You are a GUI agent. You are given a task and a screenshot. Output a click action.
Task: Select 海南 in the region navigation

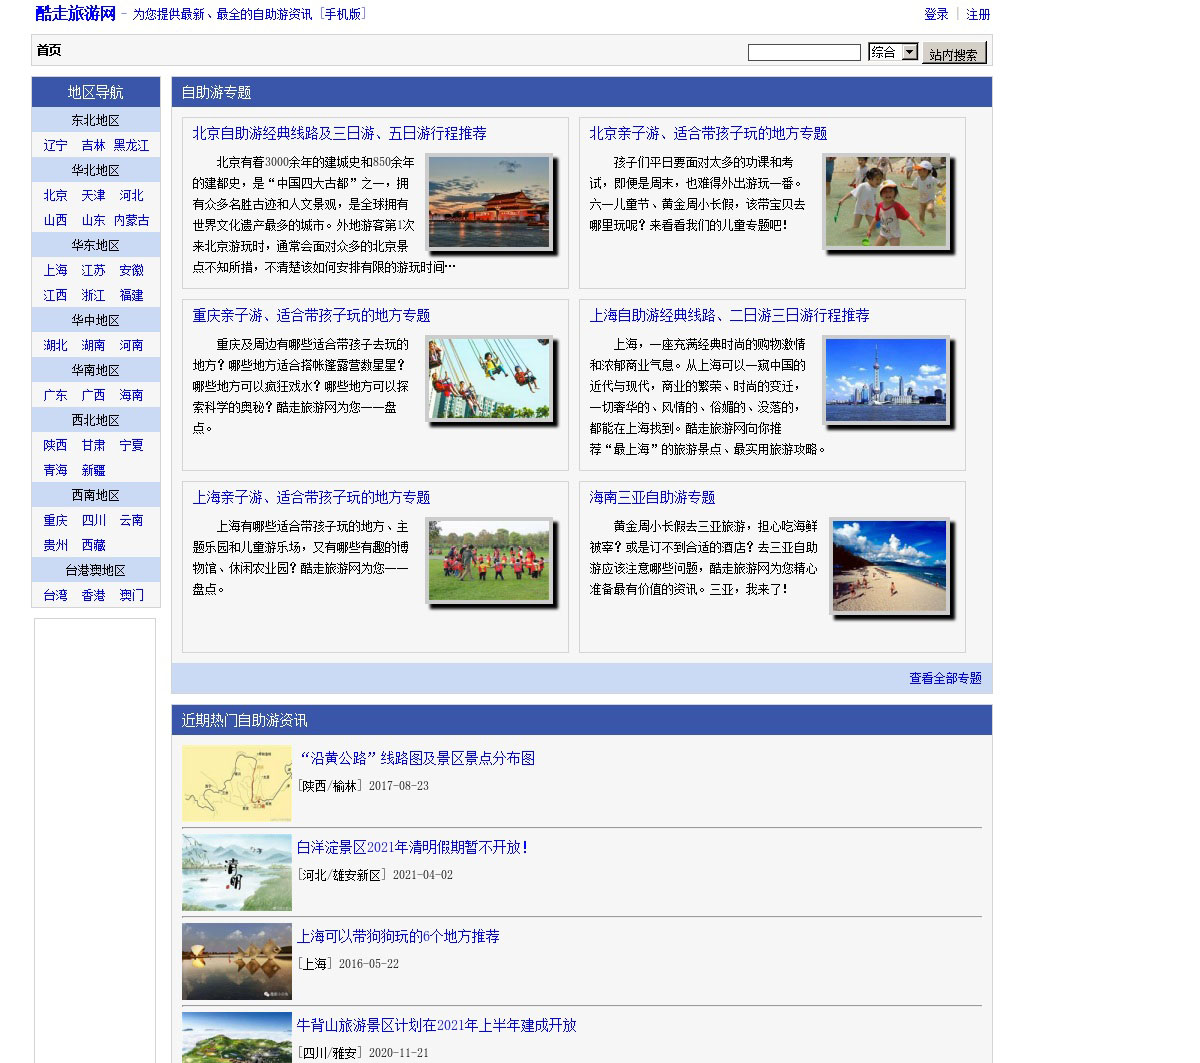coord(131,395)
